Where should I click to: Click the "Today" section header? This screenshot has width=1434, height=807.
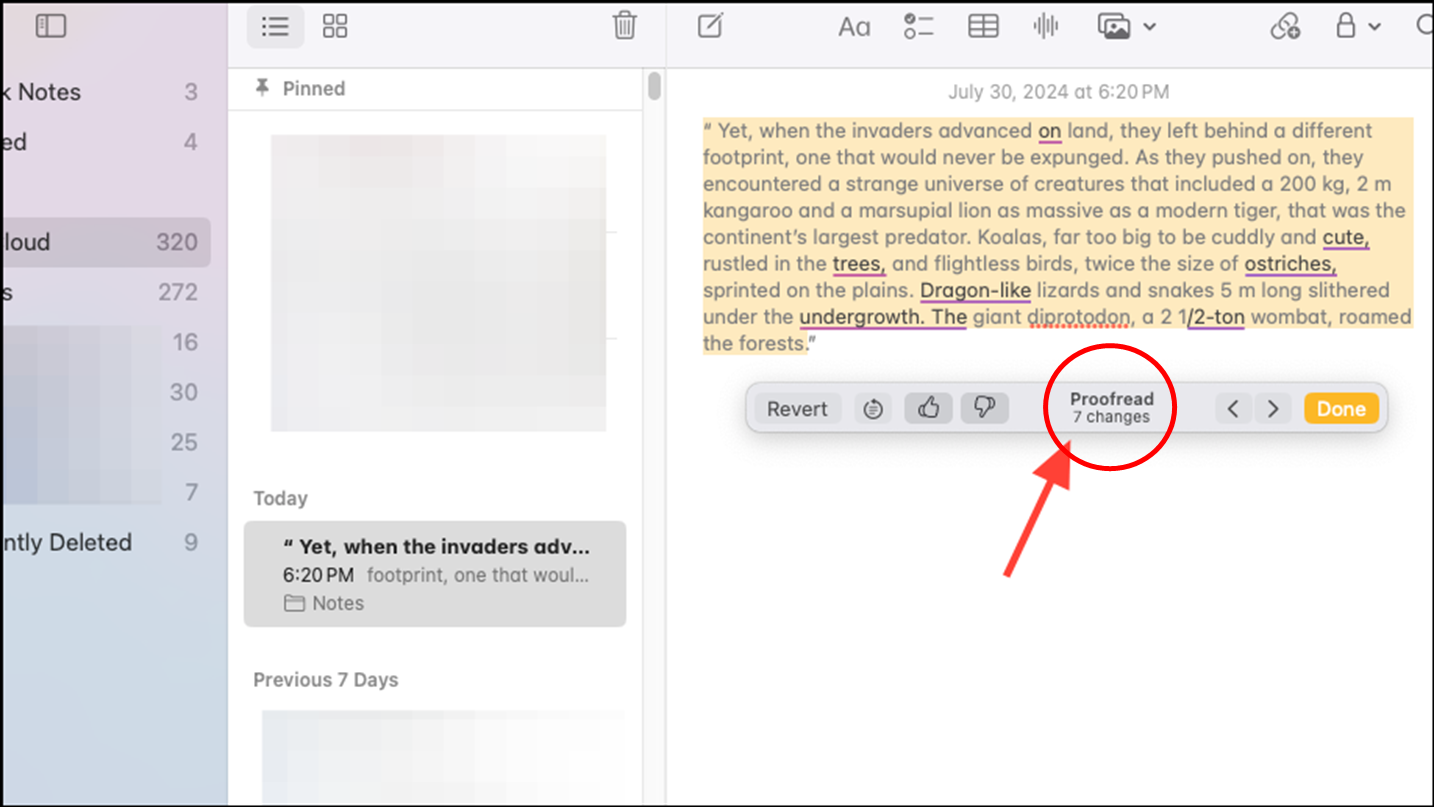(x=280, y=498)
